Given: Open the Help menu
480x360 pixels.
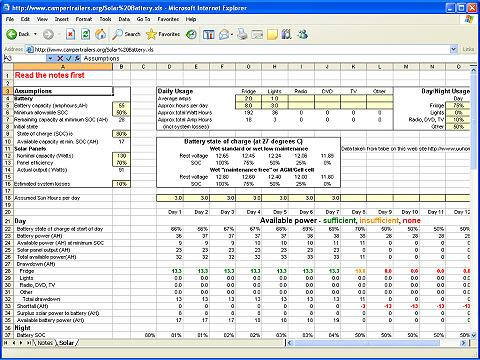Looking at the screenshot, I should pos(191,19).
